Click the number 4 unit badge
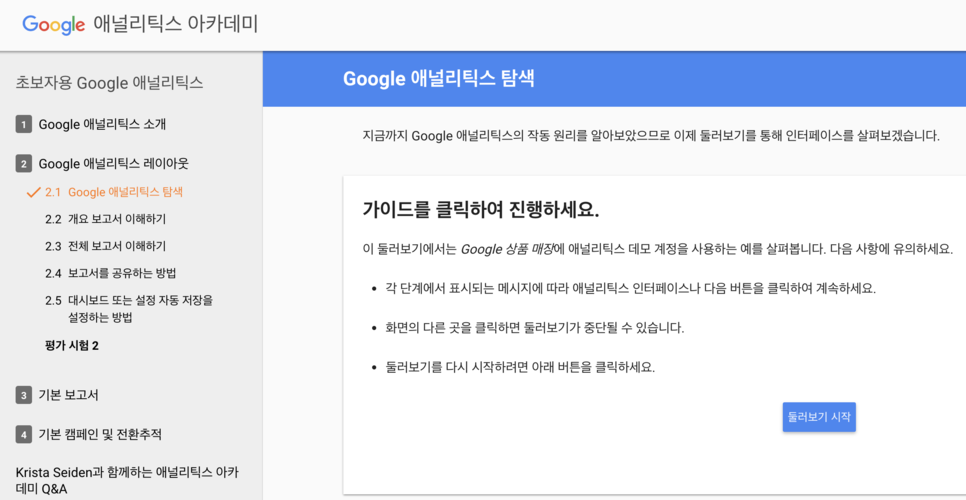Image resolution: width=966 pixels, height=500 pixels. click(x=23, y=435)
